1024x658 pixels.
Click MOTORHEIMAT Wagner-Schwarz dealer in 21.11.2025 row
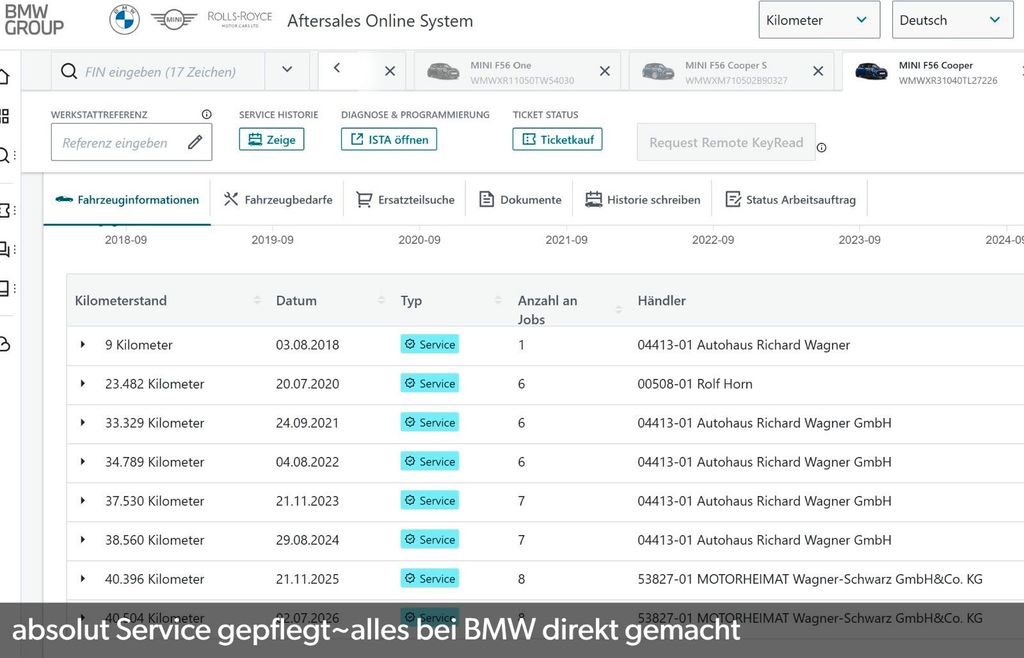click(x=810, y=579)
